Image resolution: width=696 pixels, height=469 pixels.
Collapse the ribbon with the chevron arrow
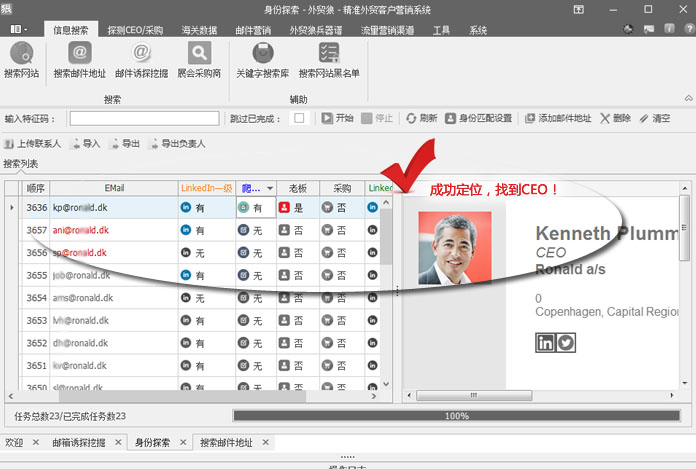pos(688,98)
